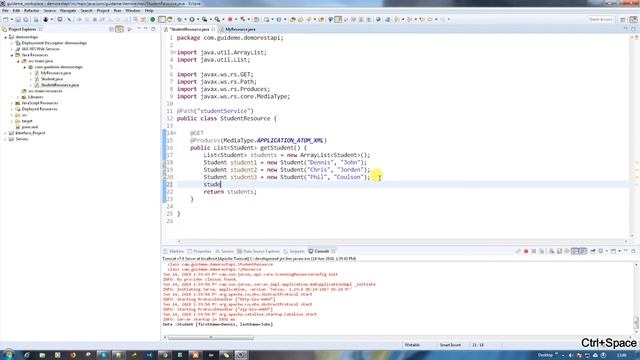Collapse the Java Resources node
Viewport: 640px width, 360px height.
(x=12, y=55)
